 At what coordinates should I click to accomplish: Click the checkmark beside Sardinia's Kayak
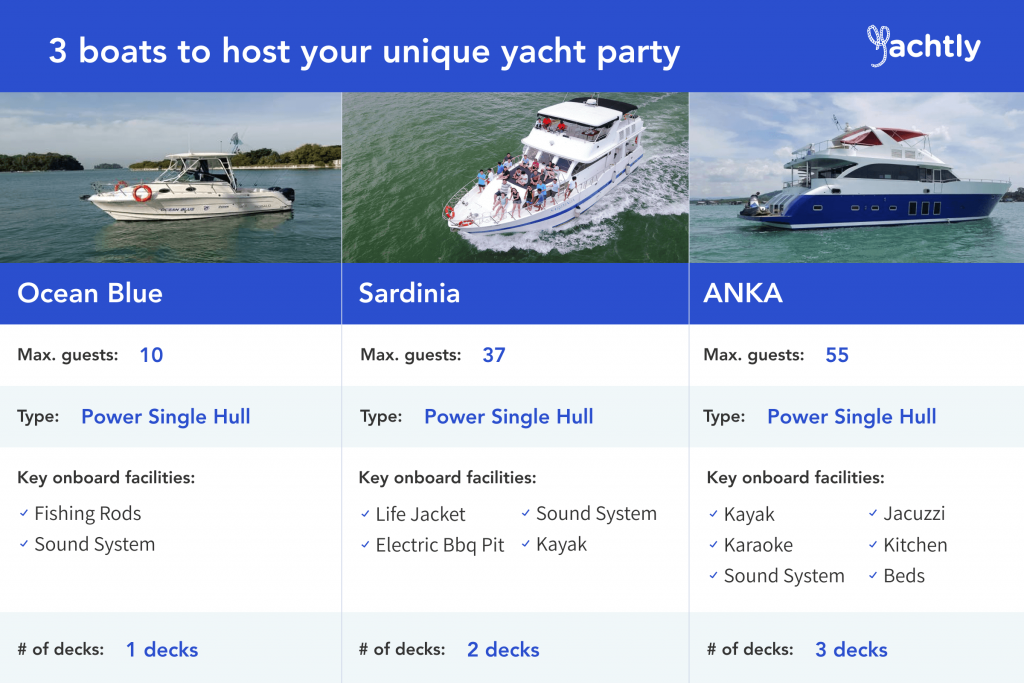(525, 544)
